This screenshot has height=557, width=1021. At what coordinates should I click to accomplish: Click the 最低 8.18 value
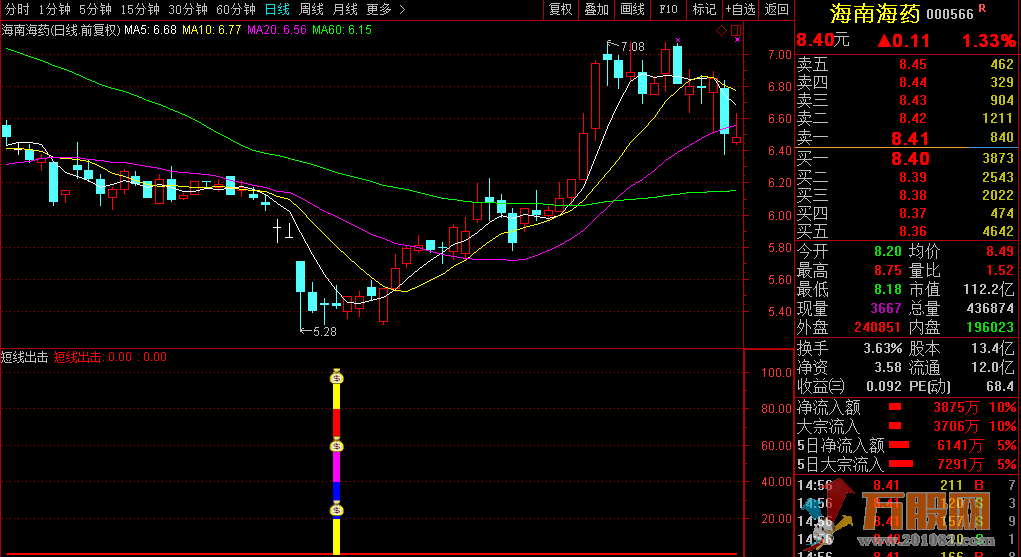tap(888, 289)
